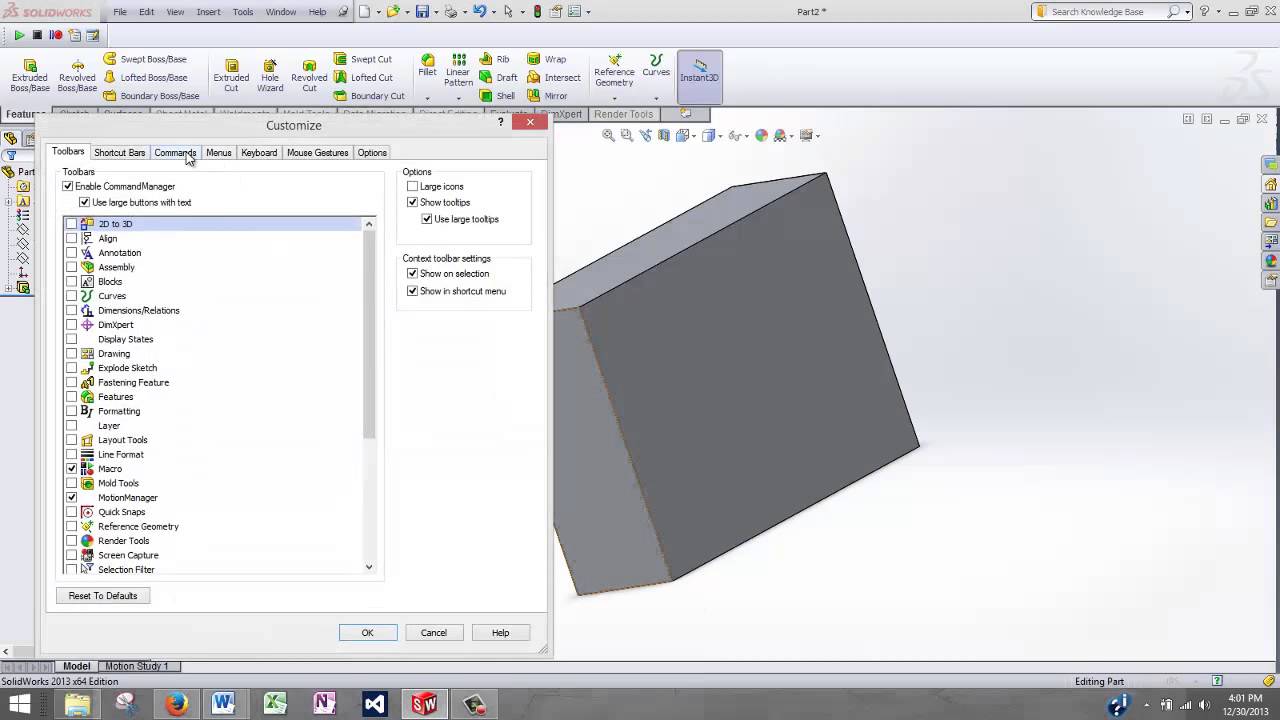Click the toolbar list scroll-down arrow
Viewport: 1280px width, 720px height.
(x=369, y=567)
